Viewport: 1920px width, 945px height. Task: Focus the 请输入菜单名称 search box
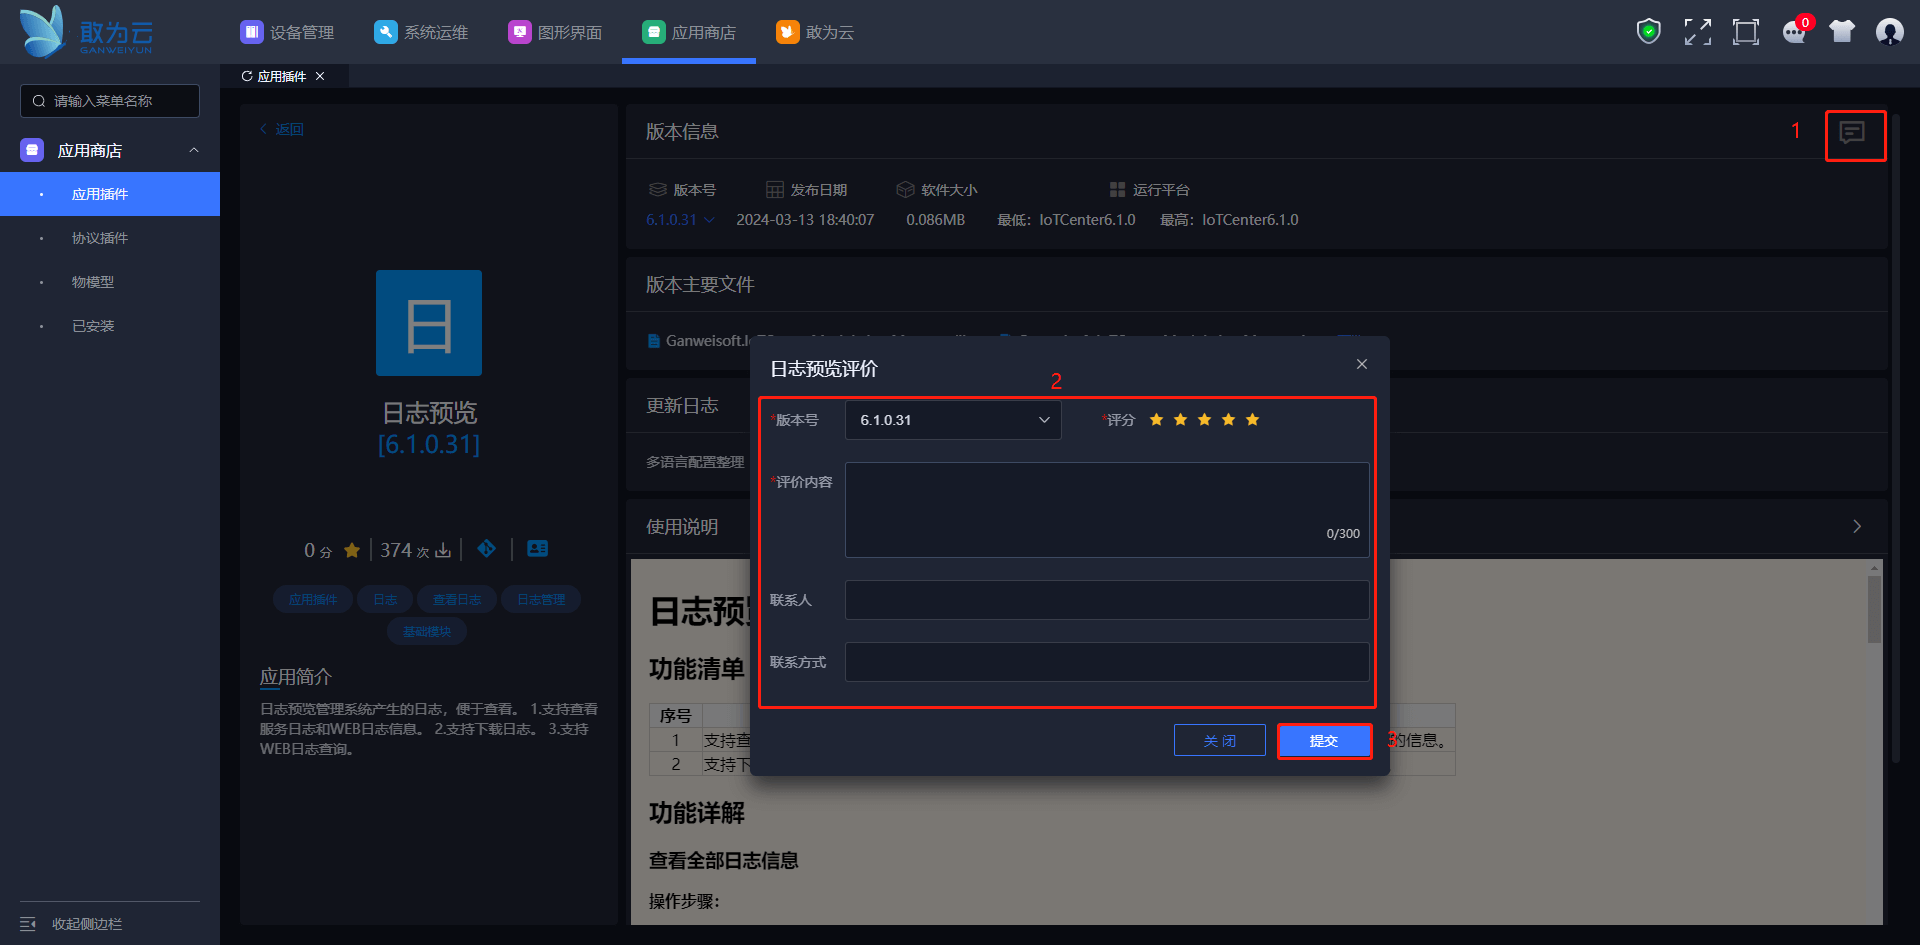110,101
